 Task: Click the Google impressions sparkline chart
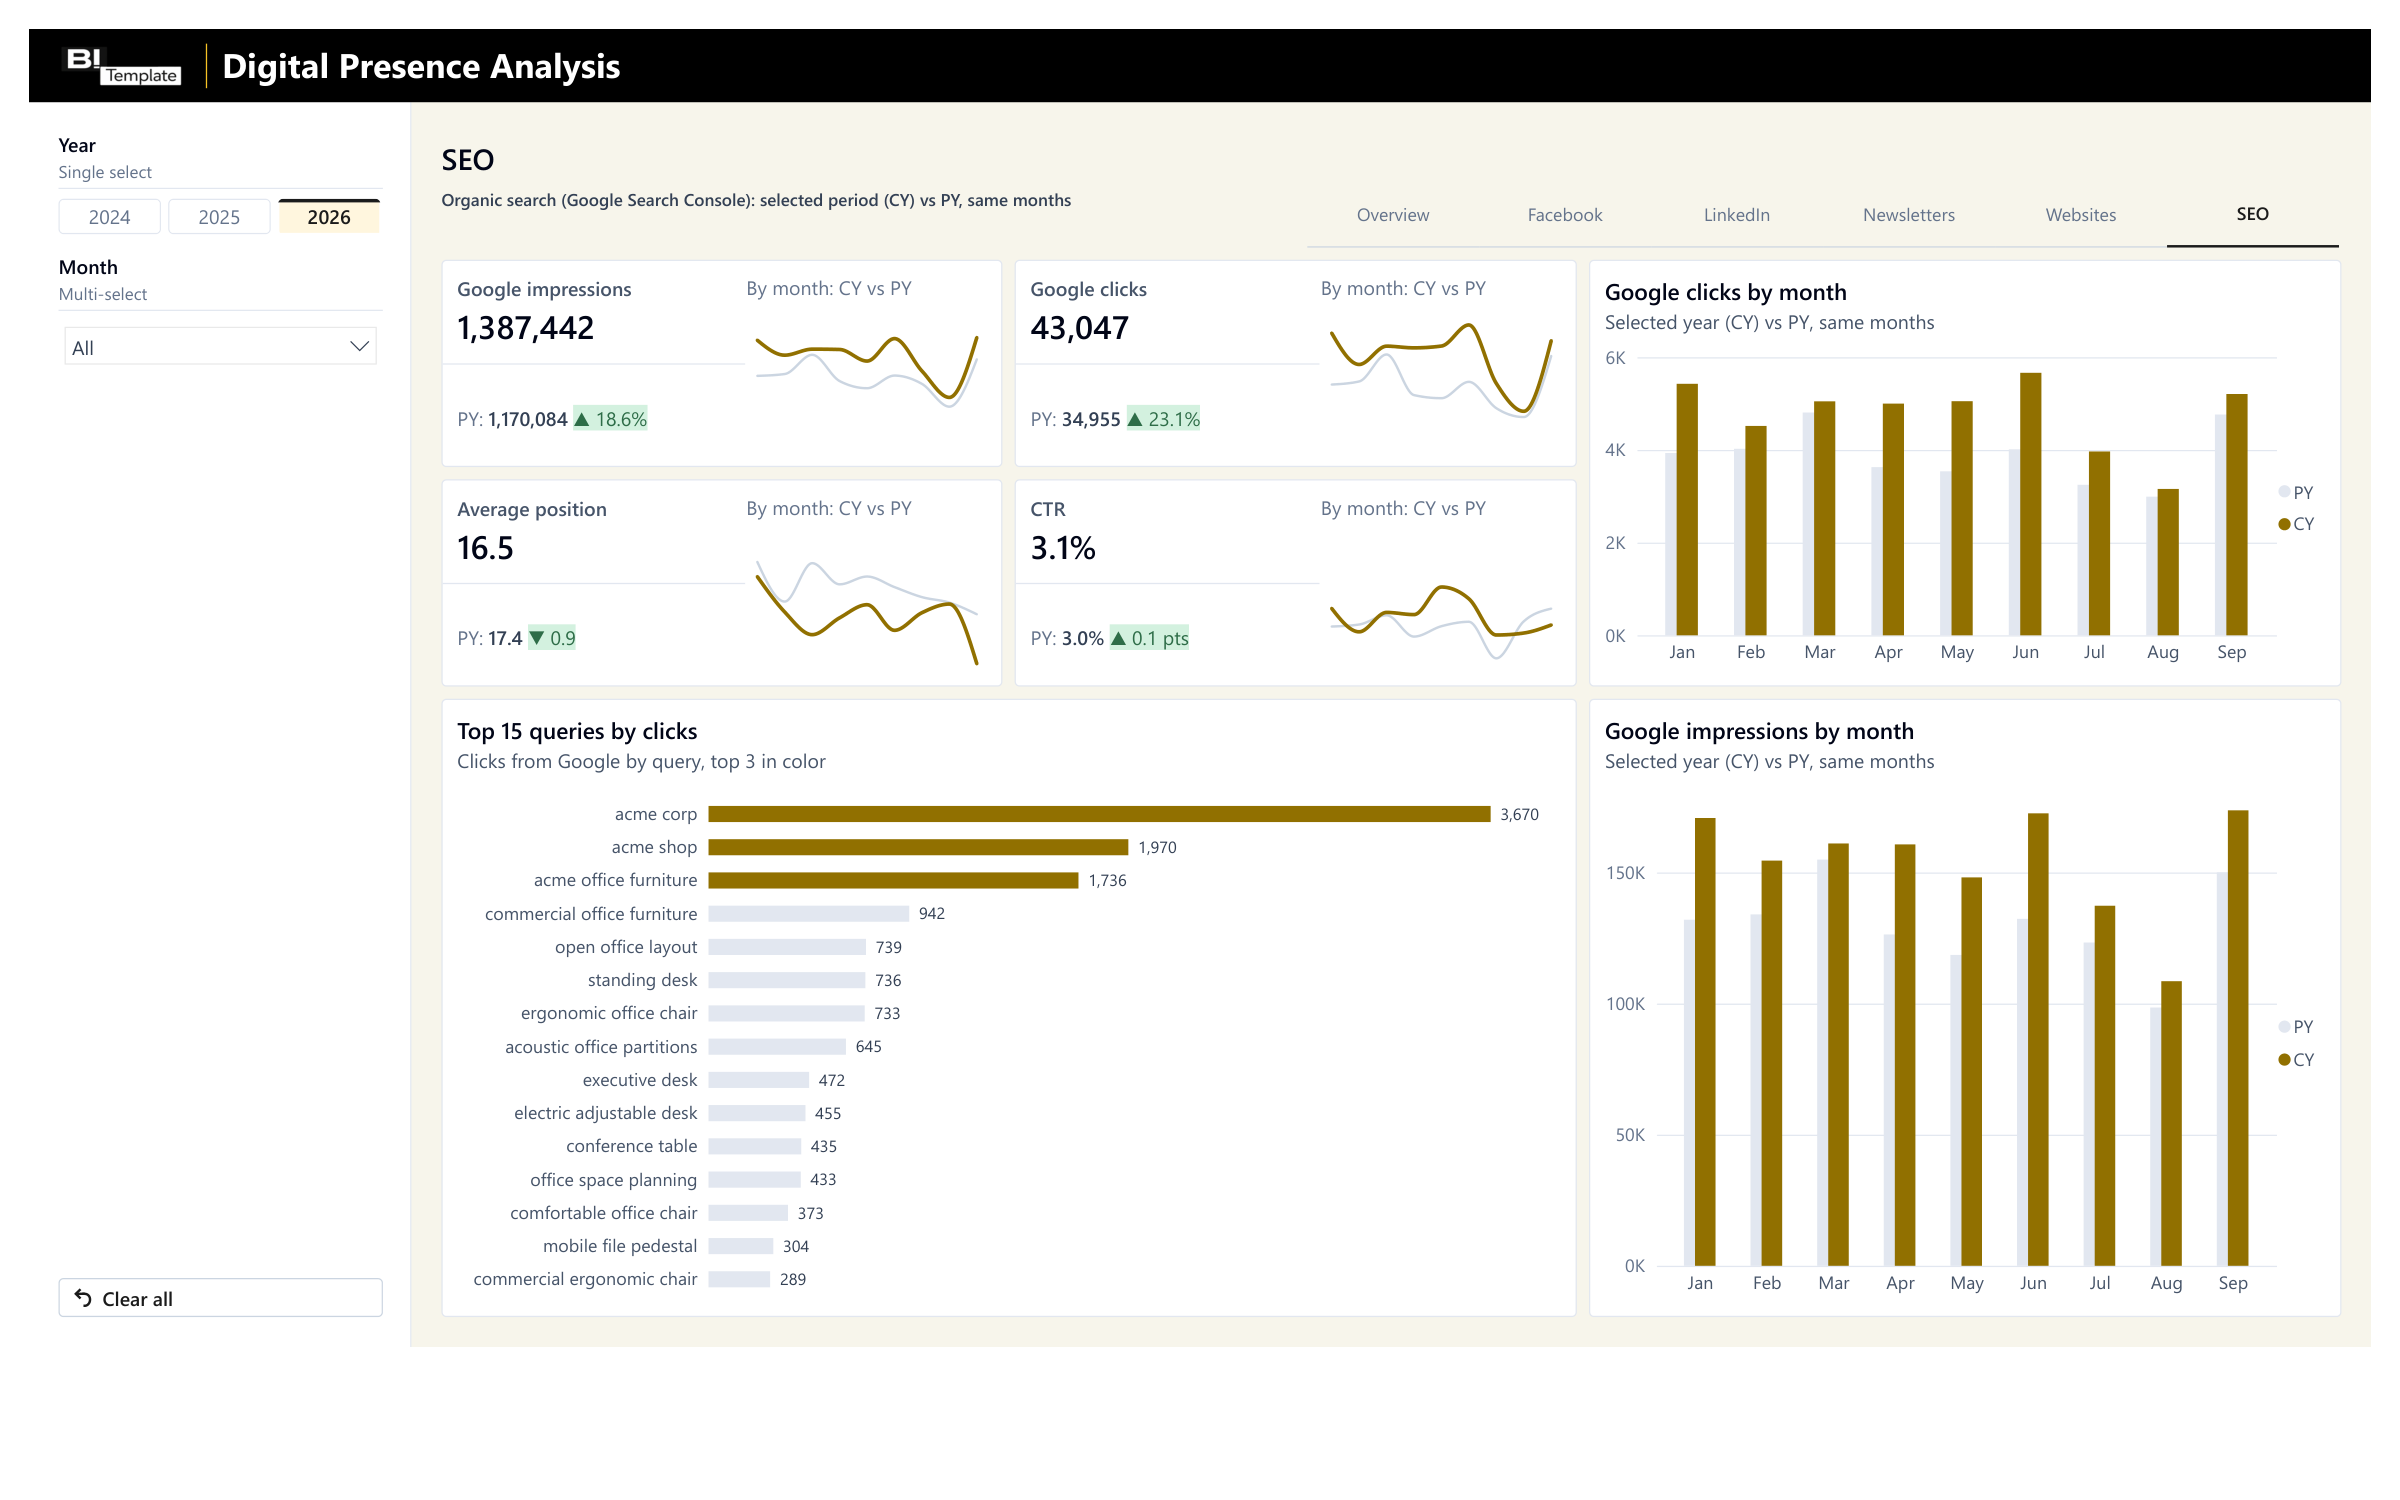tap(866, 370)
